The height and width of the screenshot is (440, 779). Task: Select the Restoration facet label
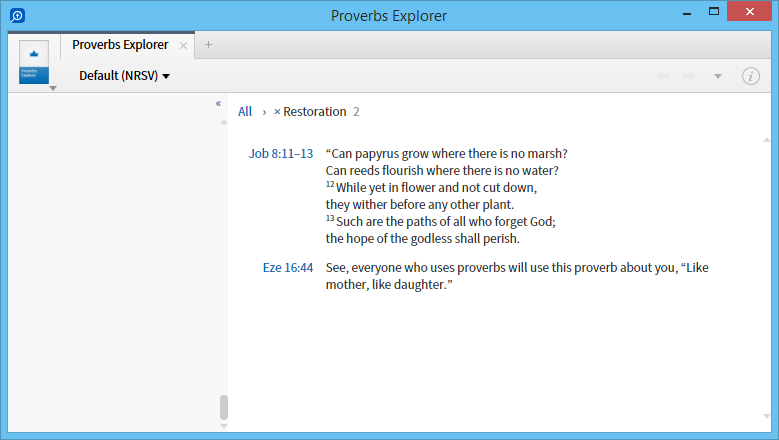314,112
